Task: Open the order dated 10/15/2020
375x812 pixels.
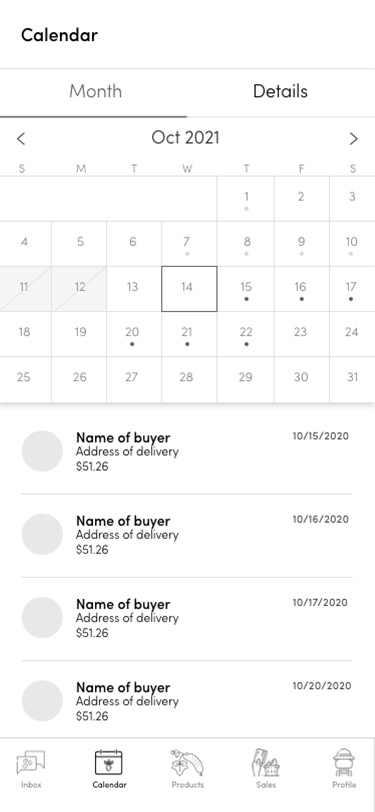Action: pyautogui.click(x=187, y=452)
